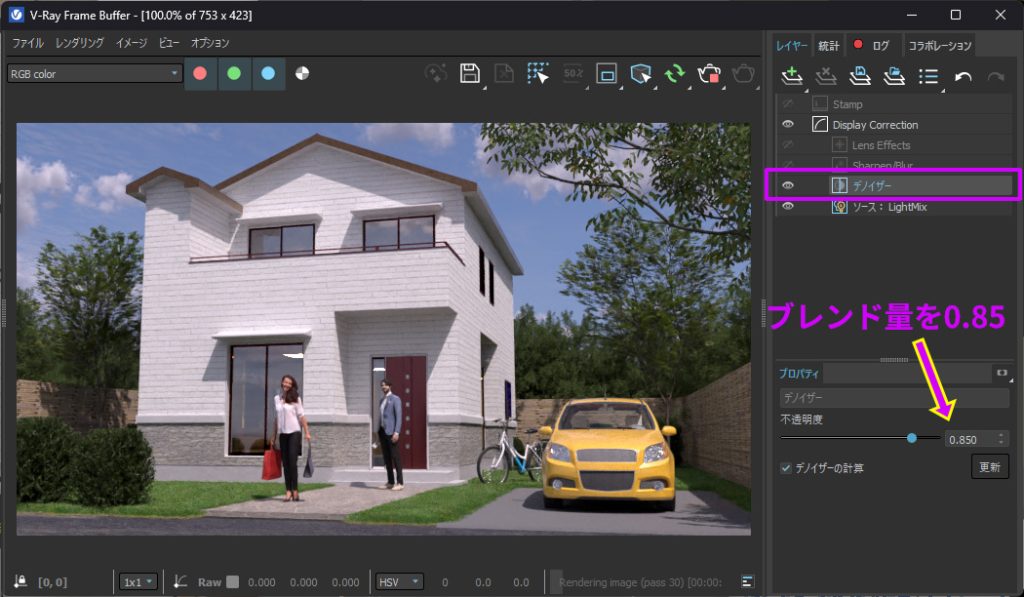Click the undo arrow in layers panel

[x=962, y=76]
